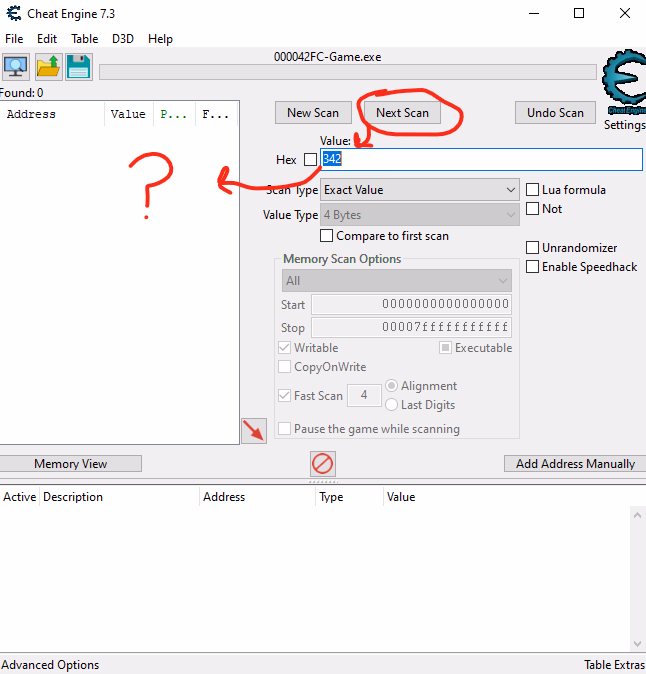Maximize the Cheat Engine window
The image size is (646, 674).
pos(579,13)
